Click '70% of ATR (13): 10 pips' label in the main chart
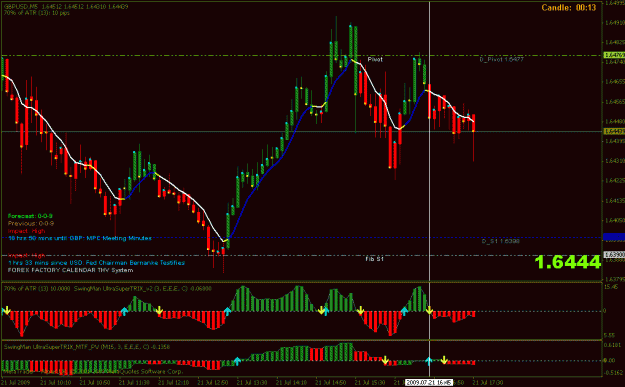Image resolution: width=625 pixels, height=387 pixels. [37, 13]
